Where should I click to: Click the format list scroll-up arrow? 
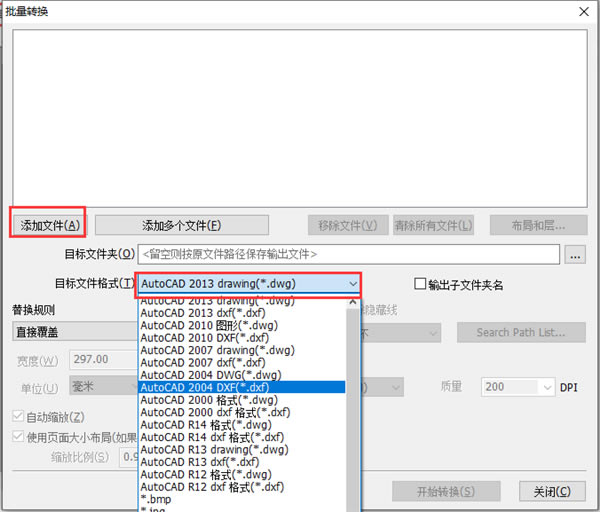[x=352, y=302]
